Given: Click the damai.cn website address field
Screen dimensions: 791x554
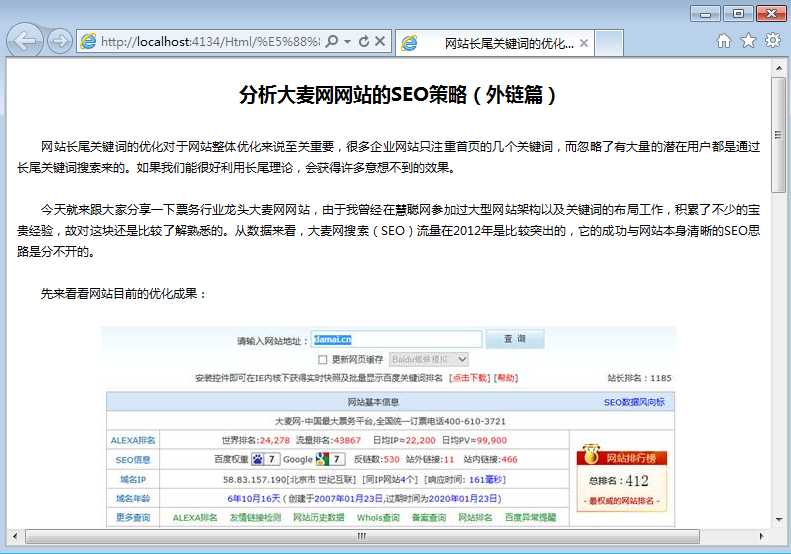Looking at the screenshot, I should [396, 340].
